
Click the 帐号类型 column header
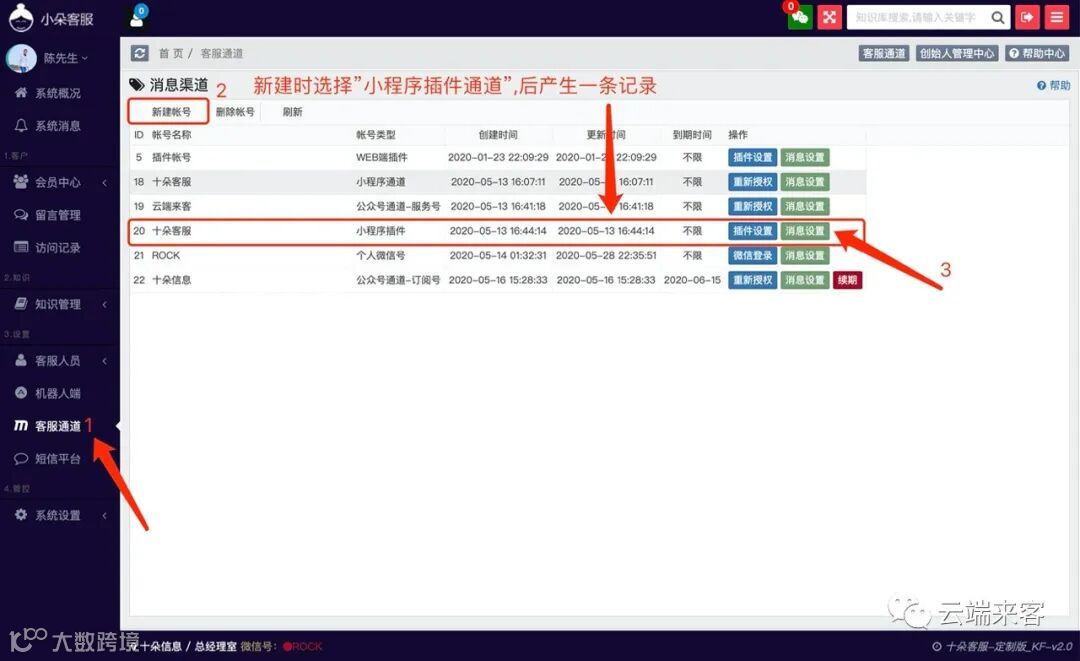coord(375,135)
